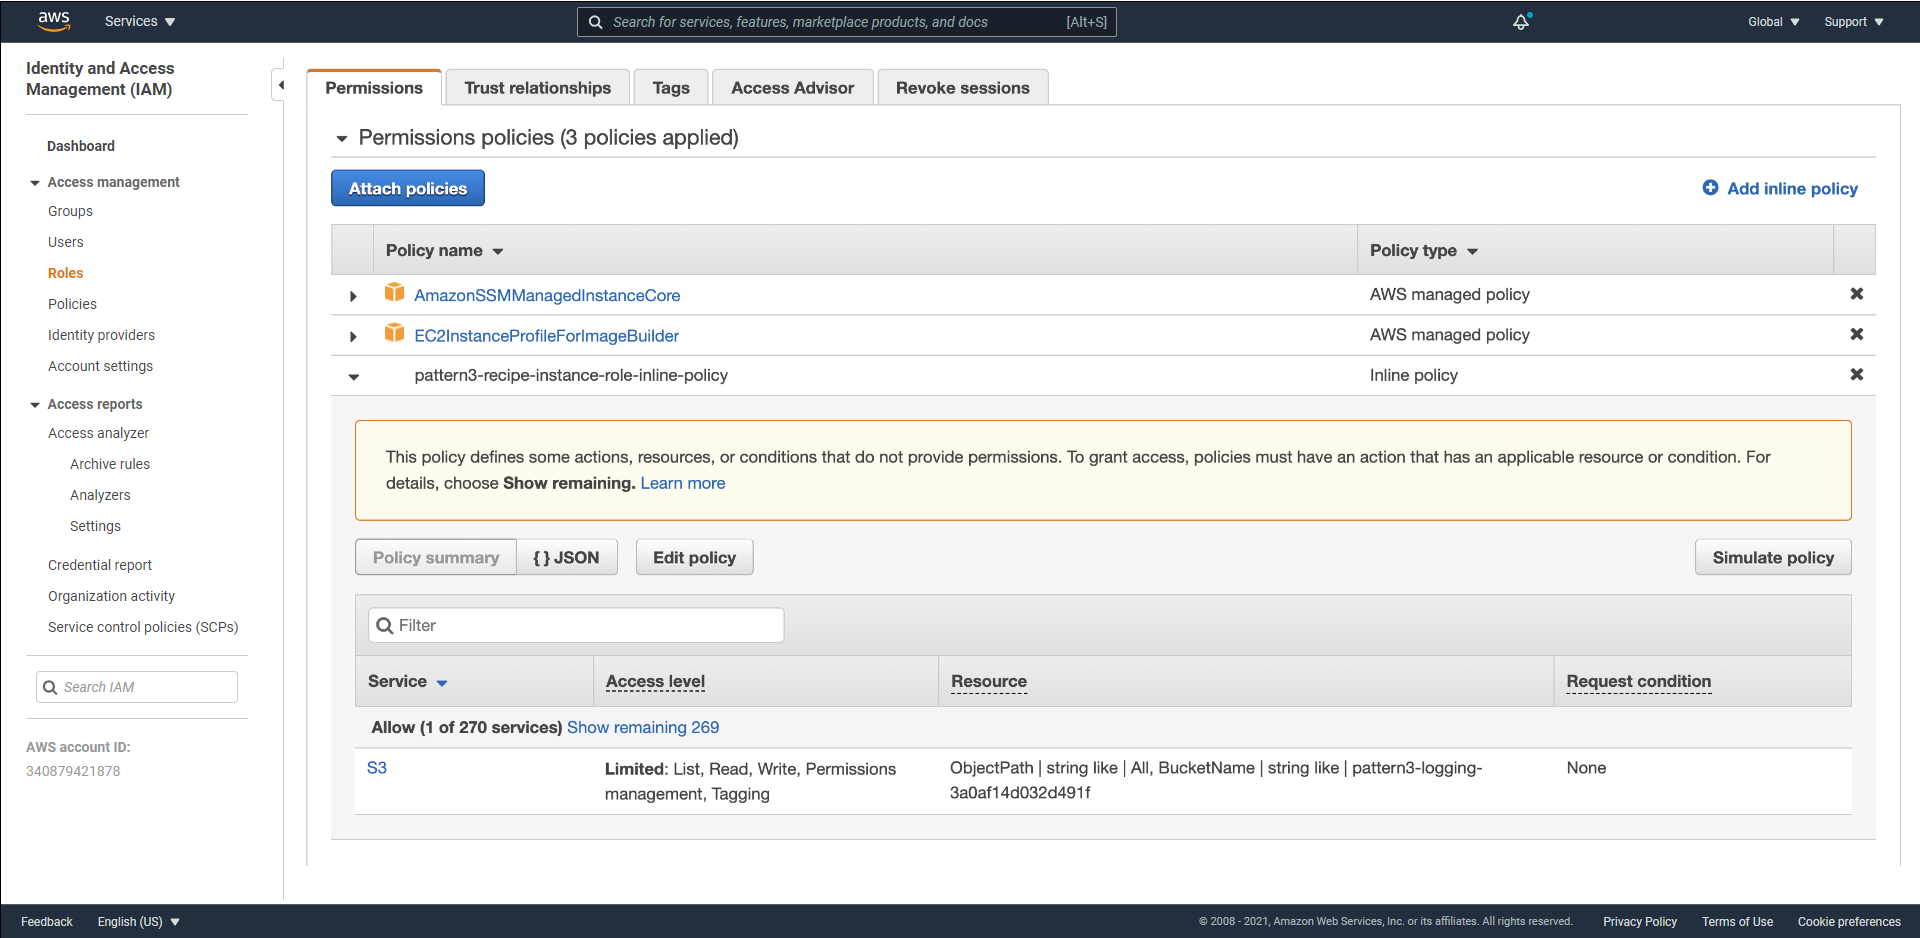Expand the EC2InstanceProfileForImageBuilder policy row
Image resolution: width=1920 pixels, height=938 pixels.
[353, 336]
